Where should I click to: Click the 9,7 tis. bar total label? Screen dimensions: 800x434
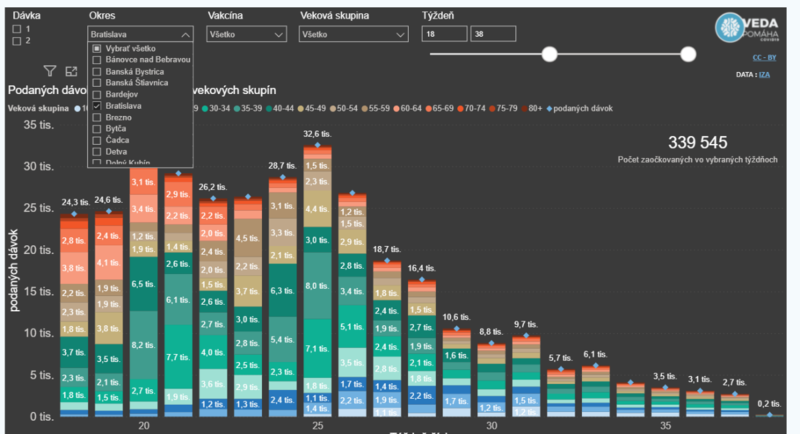pos(526,324)
